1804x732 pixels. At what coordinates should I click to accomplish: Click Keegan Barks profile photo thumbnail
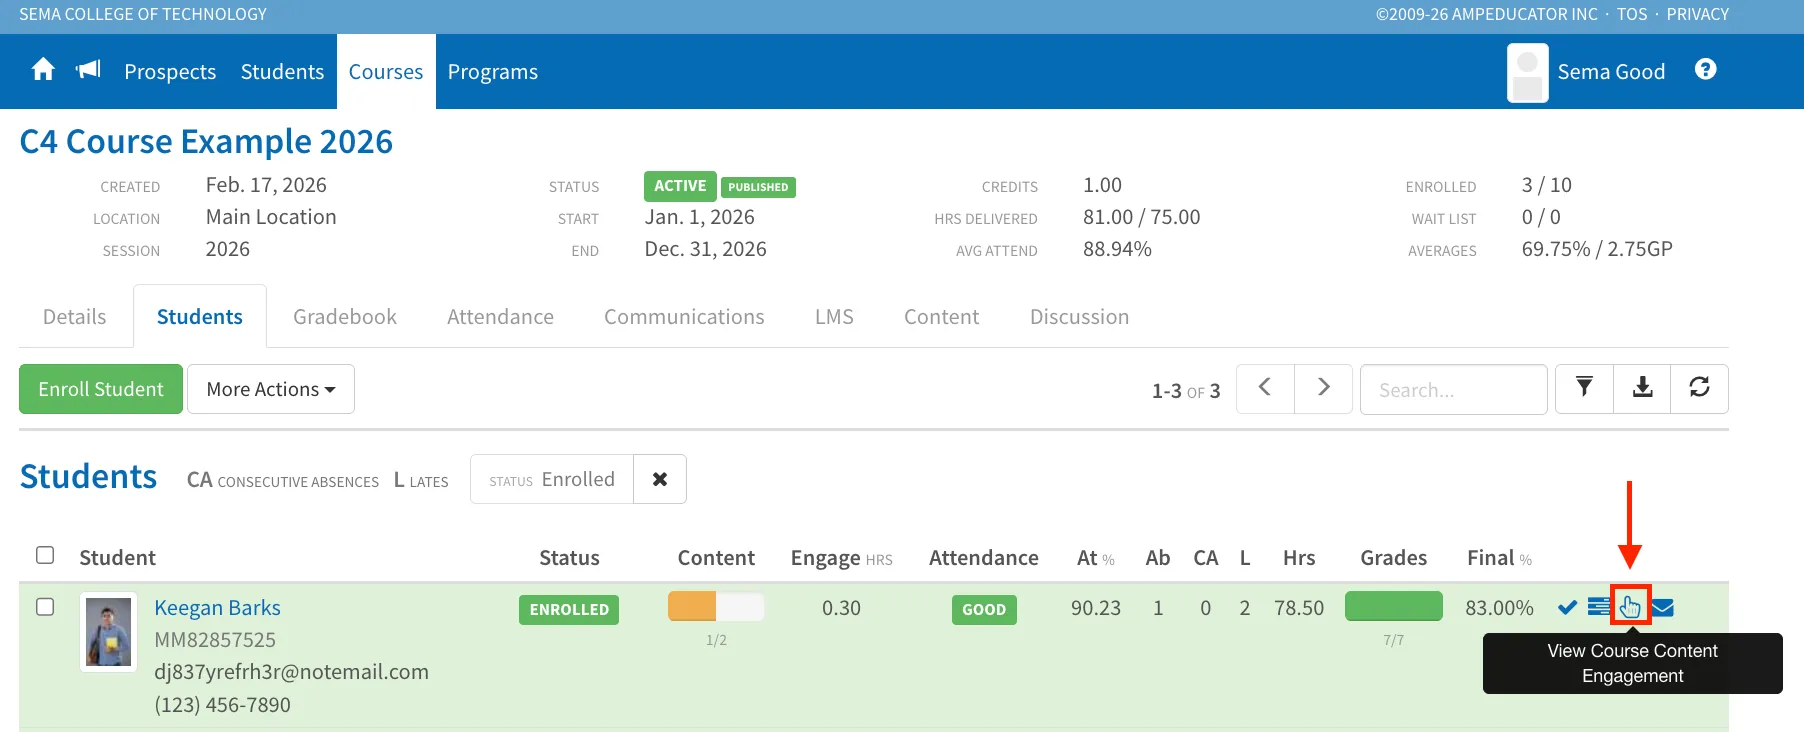click(109, 632)
